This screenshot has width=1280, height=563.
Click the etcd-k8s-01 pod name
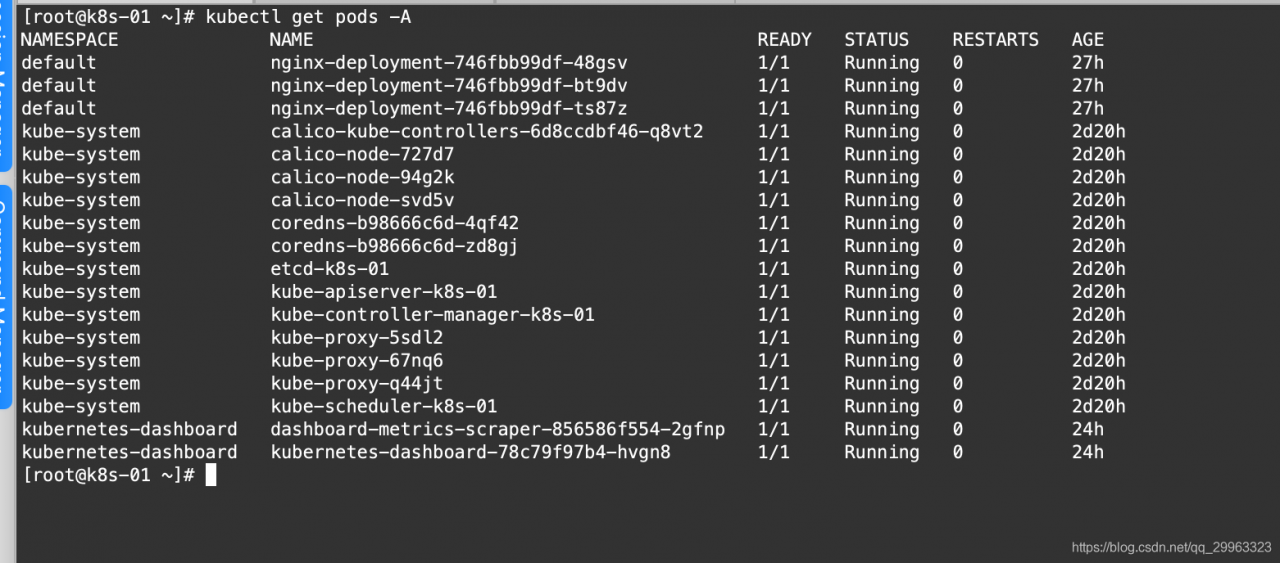point(330,269)
